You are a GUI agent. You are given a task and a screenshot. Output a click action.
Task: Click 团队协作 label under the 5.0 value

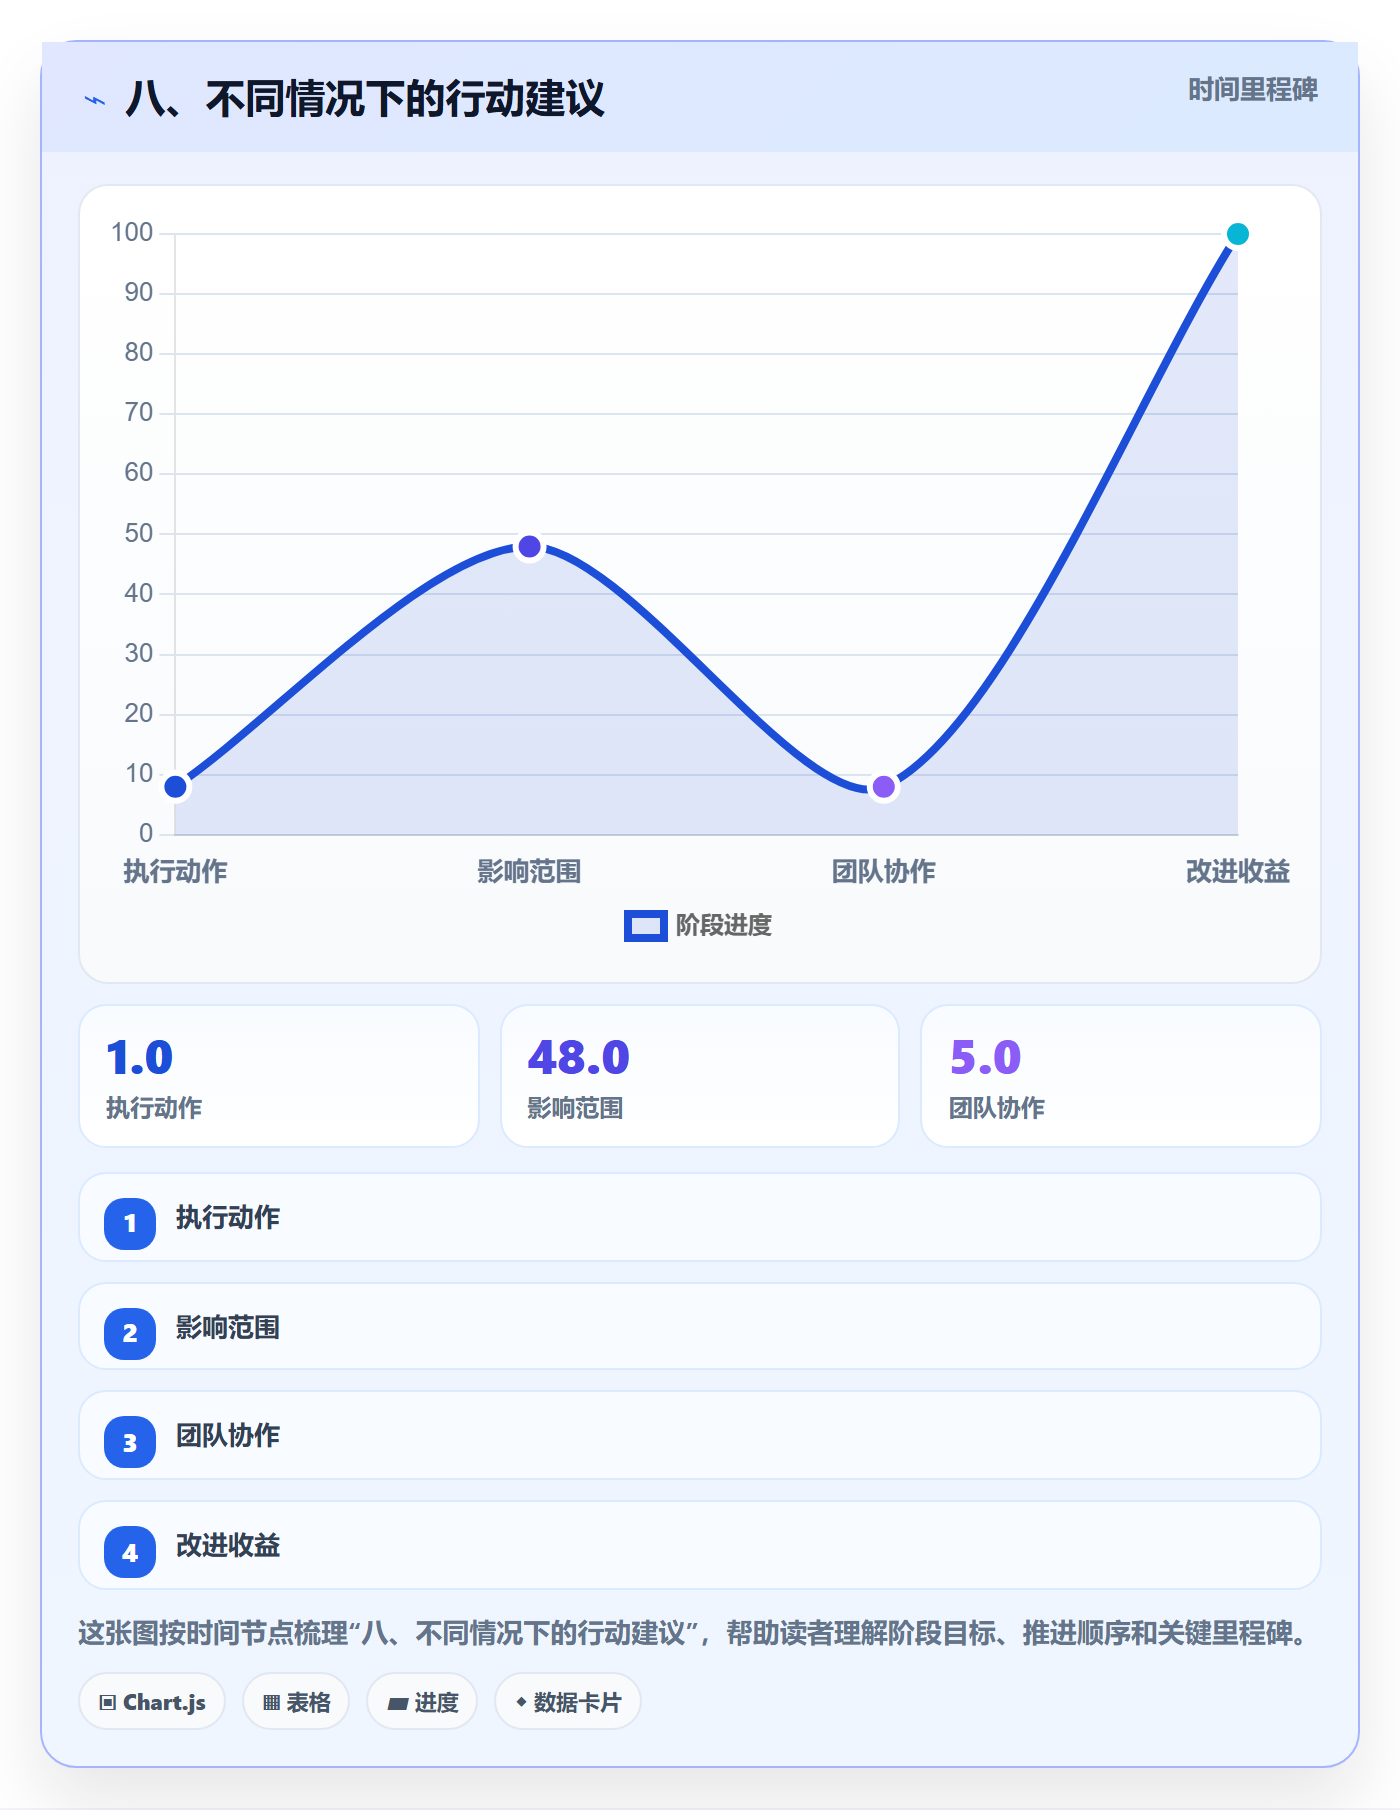[997, 1108]
